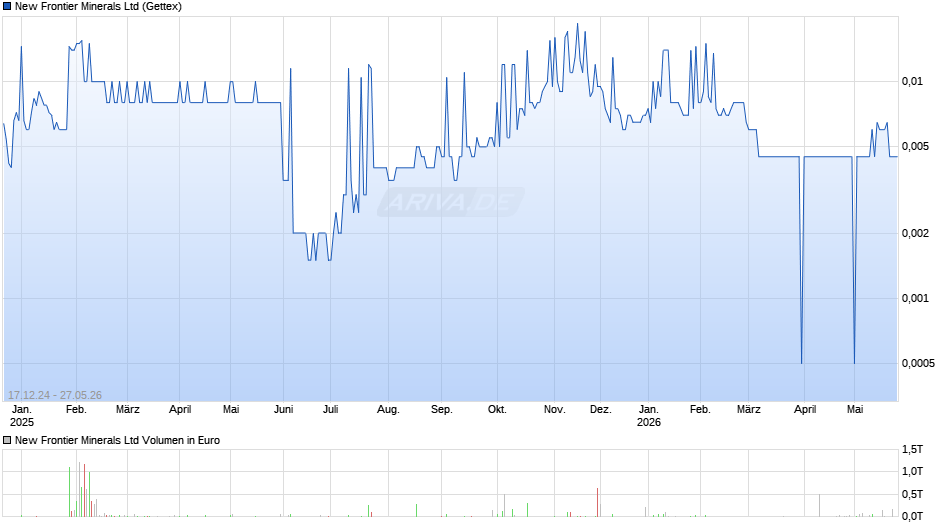Click the Dez. month axis label
Image resolution: width=940 pixels, height=526 pixels.
pyautogui.click(x=600, y=410)
